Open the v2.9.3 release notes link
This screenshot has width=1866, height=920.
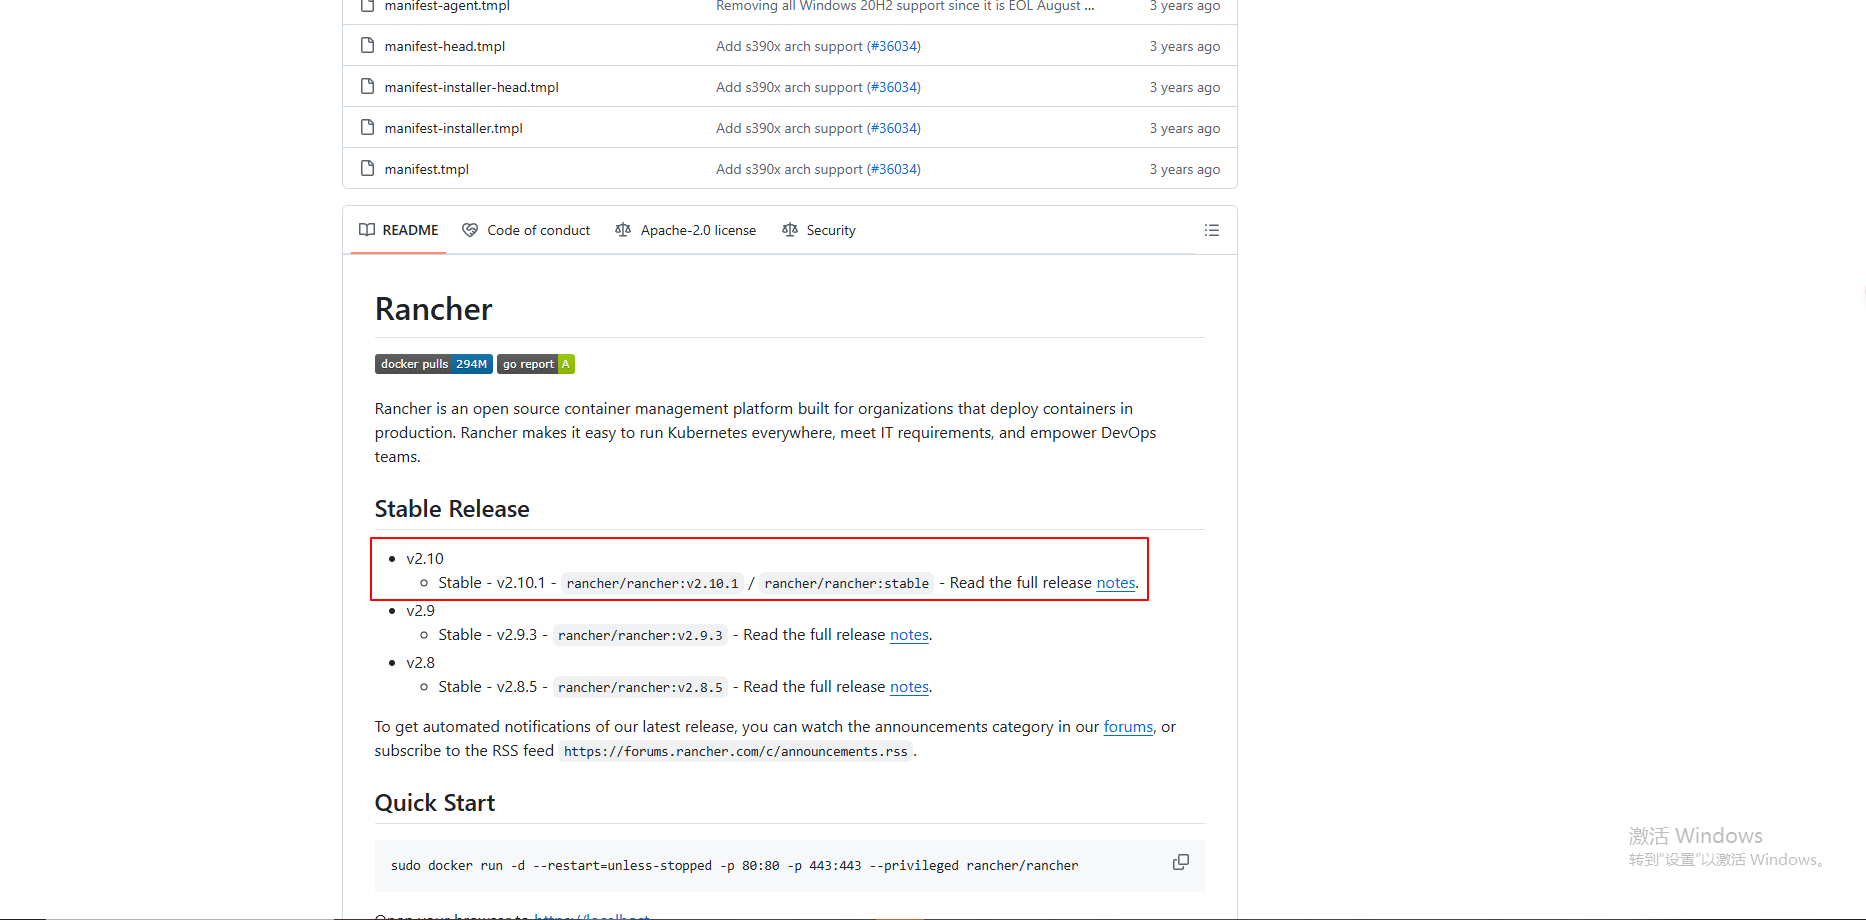(x=909, y=635)
